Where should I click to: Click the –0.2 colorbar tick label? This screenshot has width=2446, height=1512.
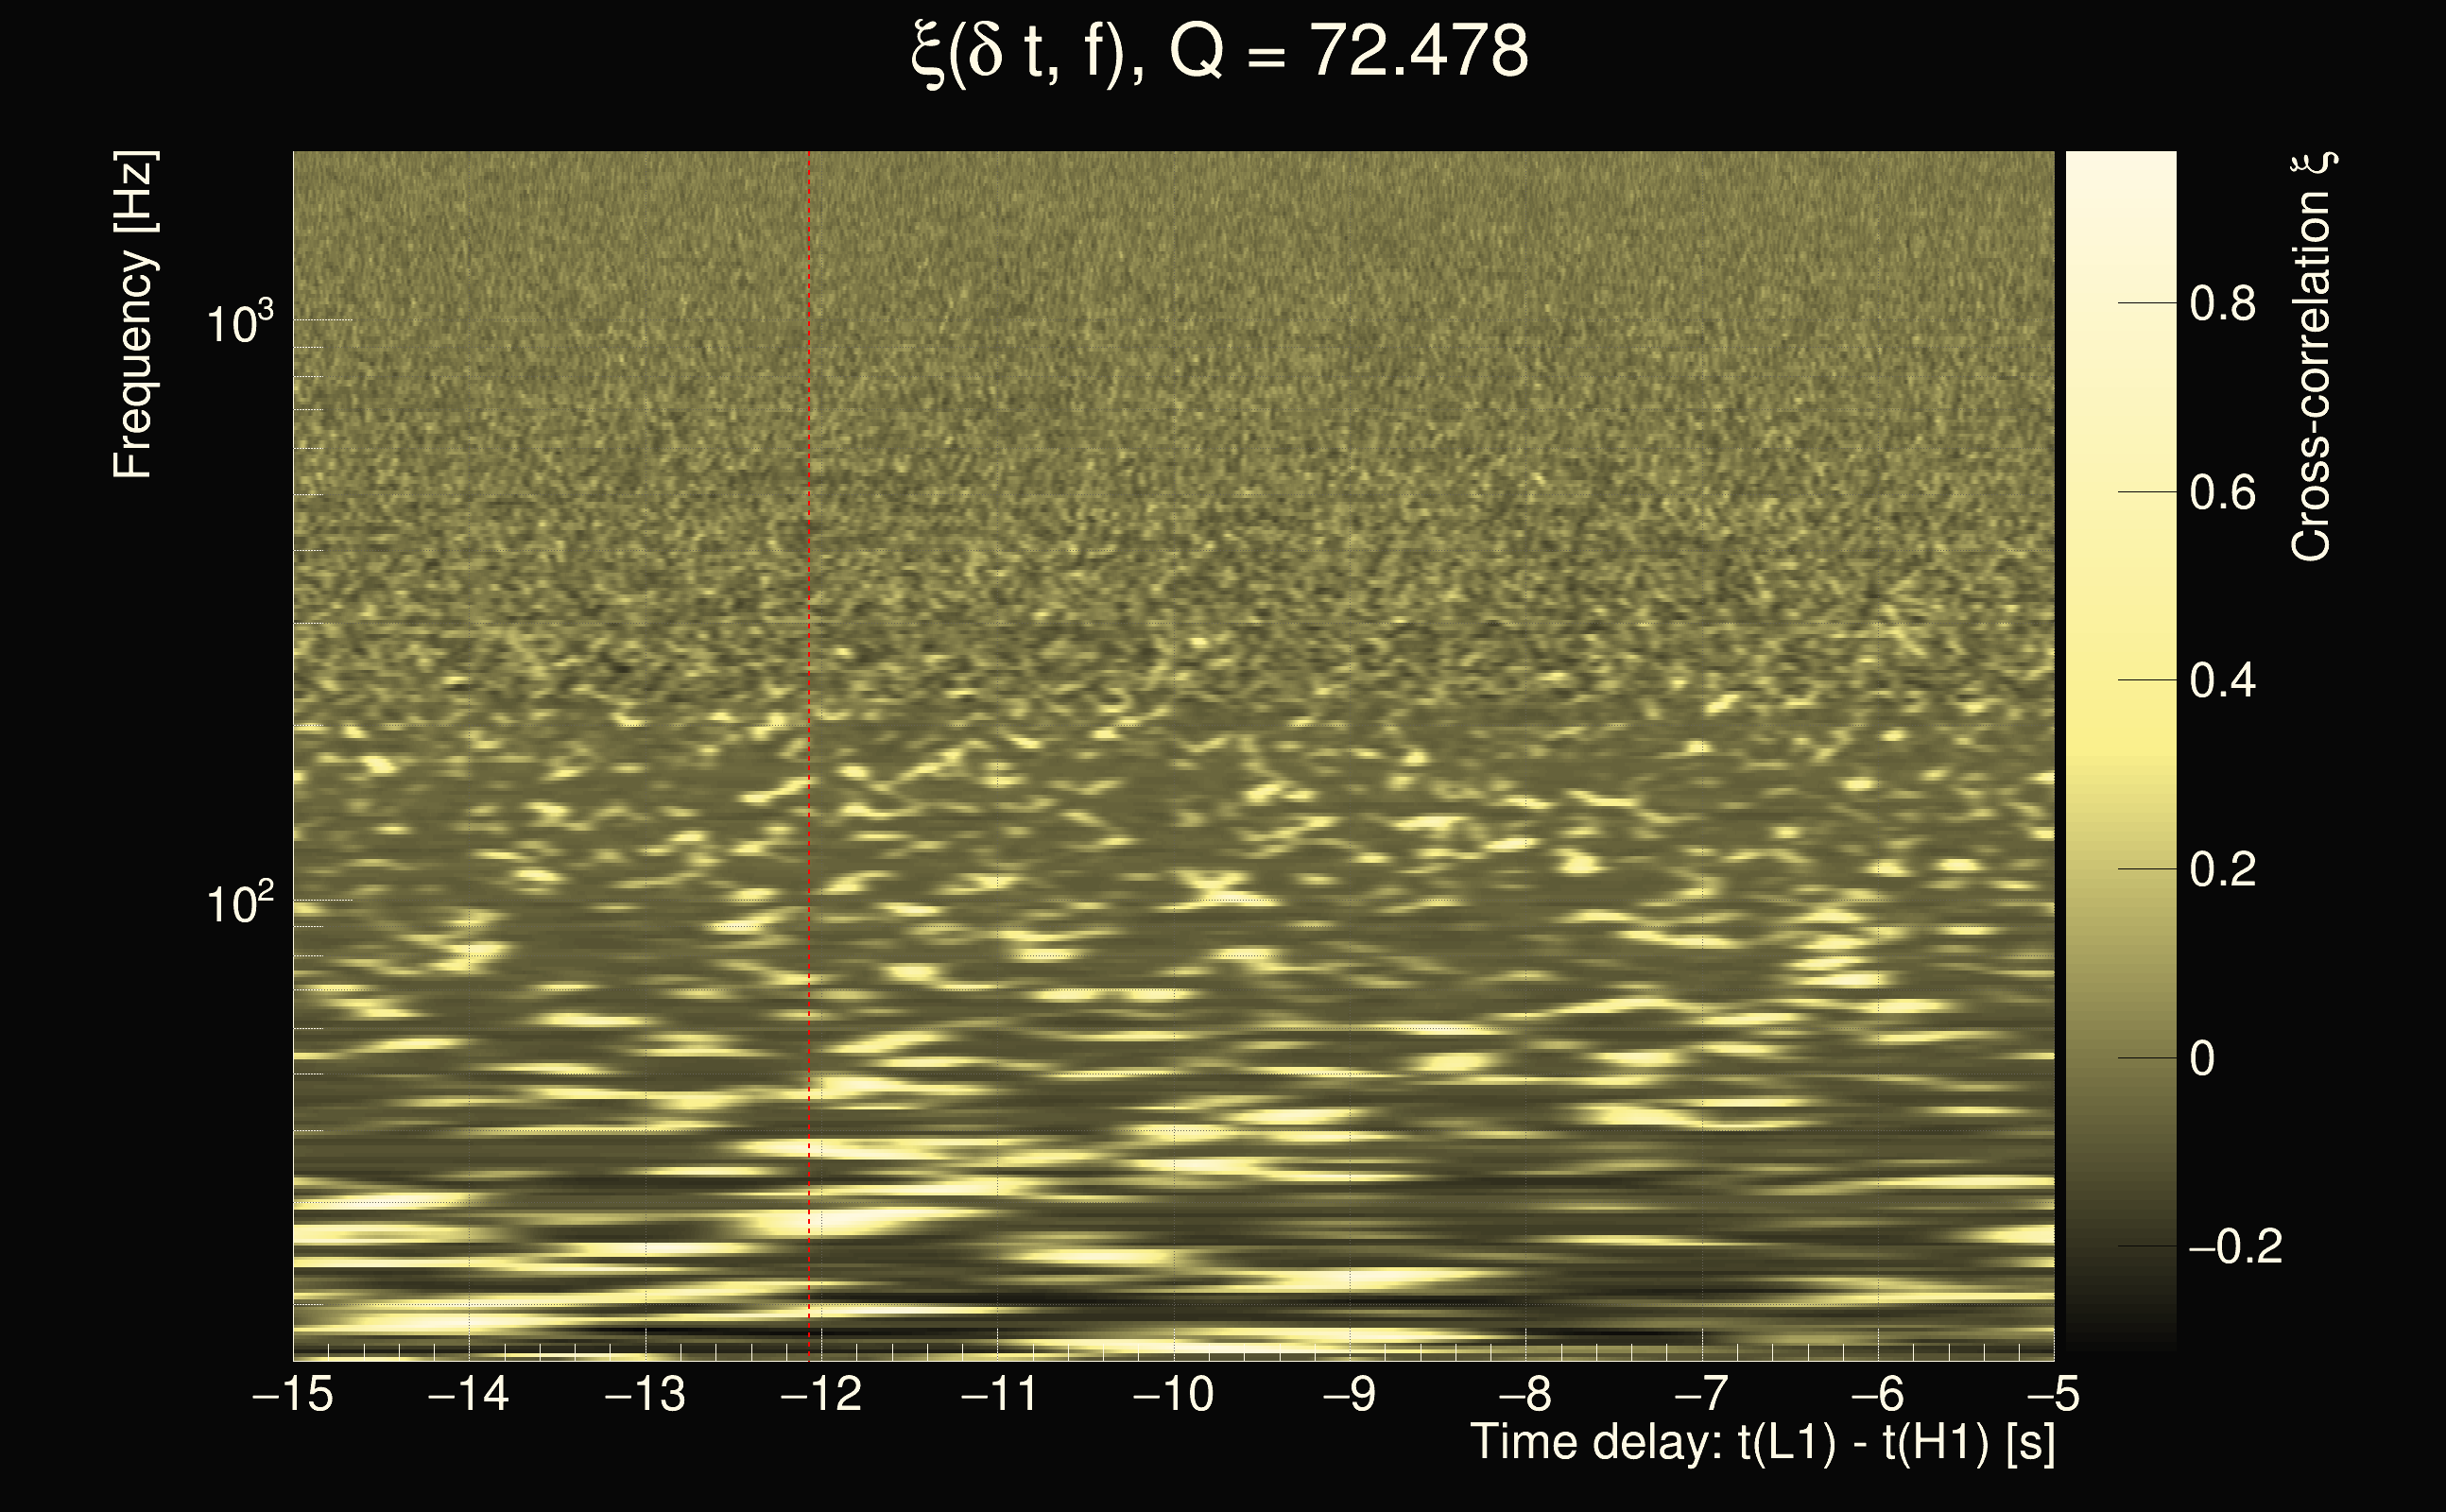[x=2234, y=1246]
